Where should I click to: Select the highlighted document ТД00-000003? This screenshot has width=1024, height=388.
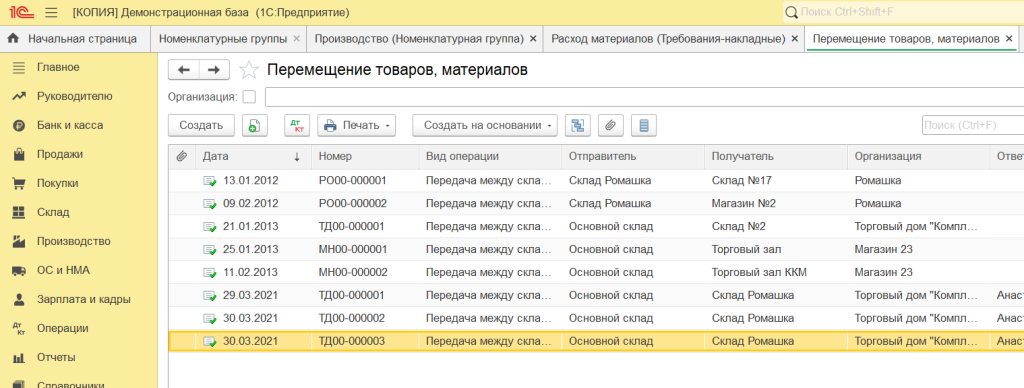pyautogui.click(x=596, y=341)
